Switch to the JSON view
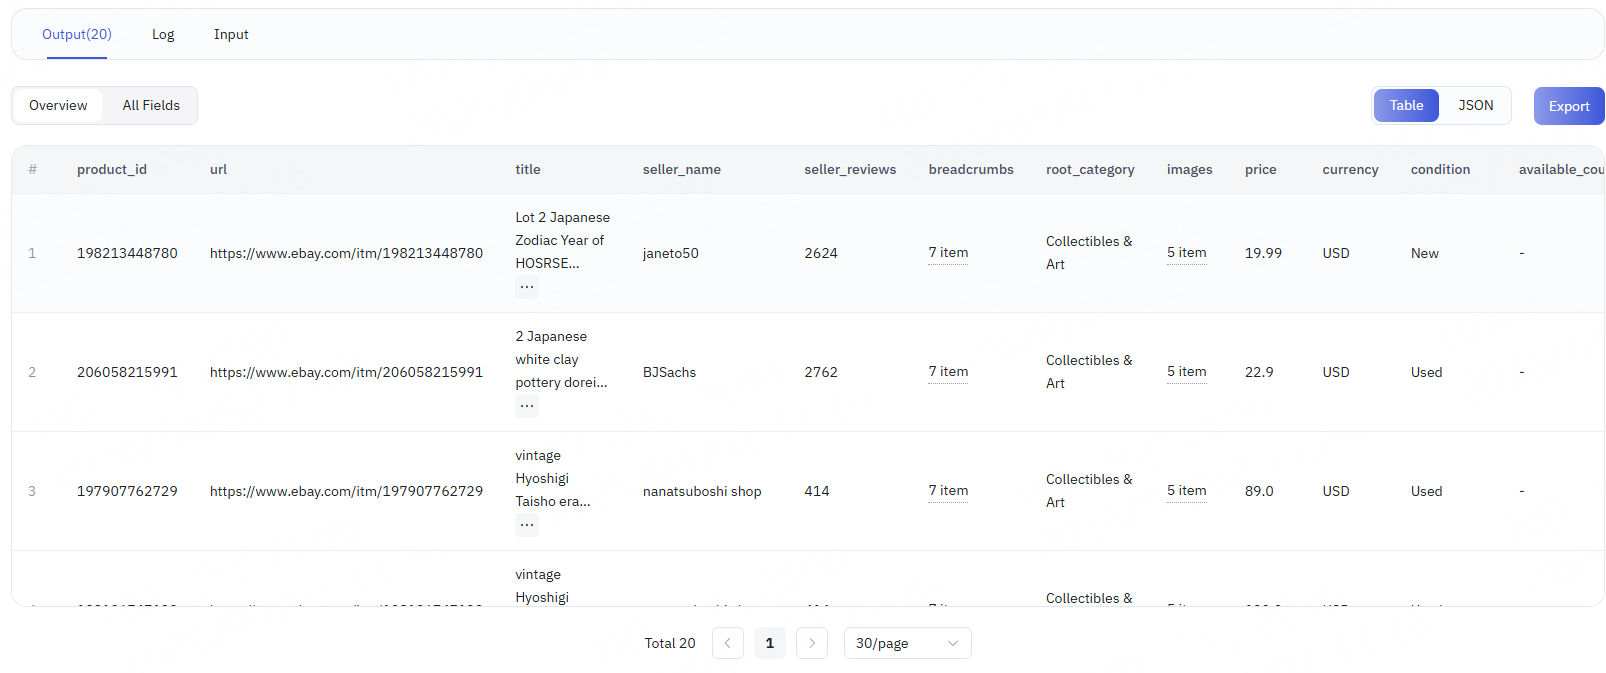The width and height of the screenshot is (1606, 673). pyautogui.click(x=1475, y=105)
